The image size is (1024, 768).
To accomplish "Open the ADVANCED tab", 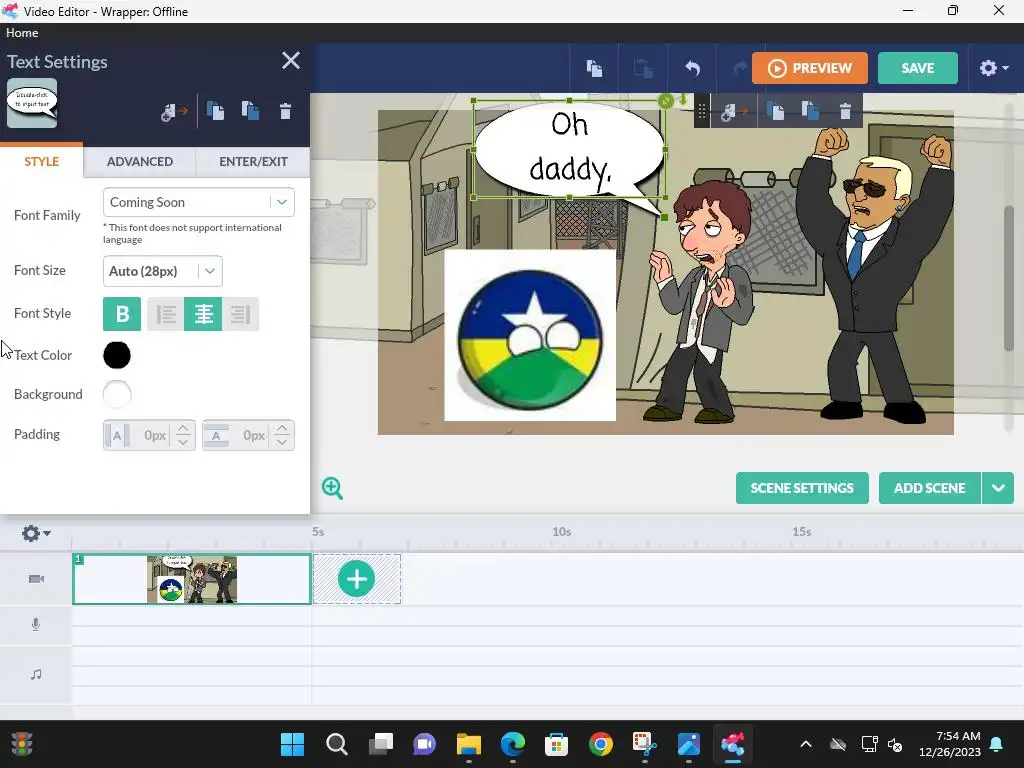I will point(140,161).
